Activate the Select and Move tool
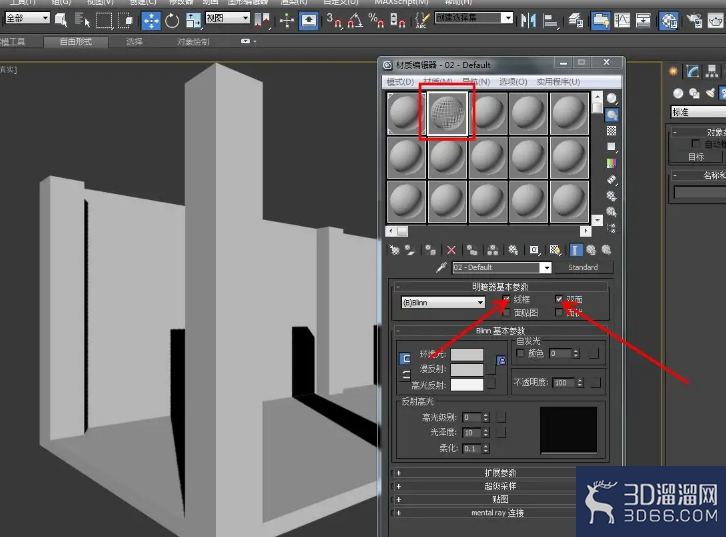 pos(151,20)
